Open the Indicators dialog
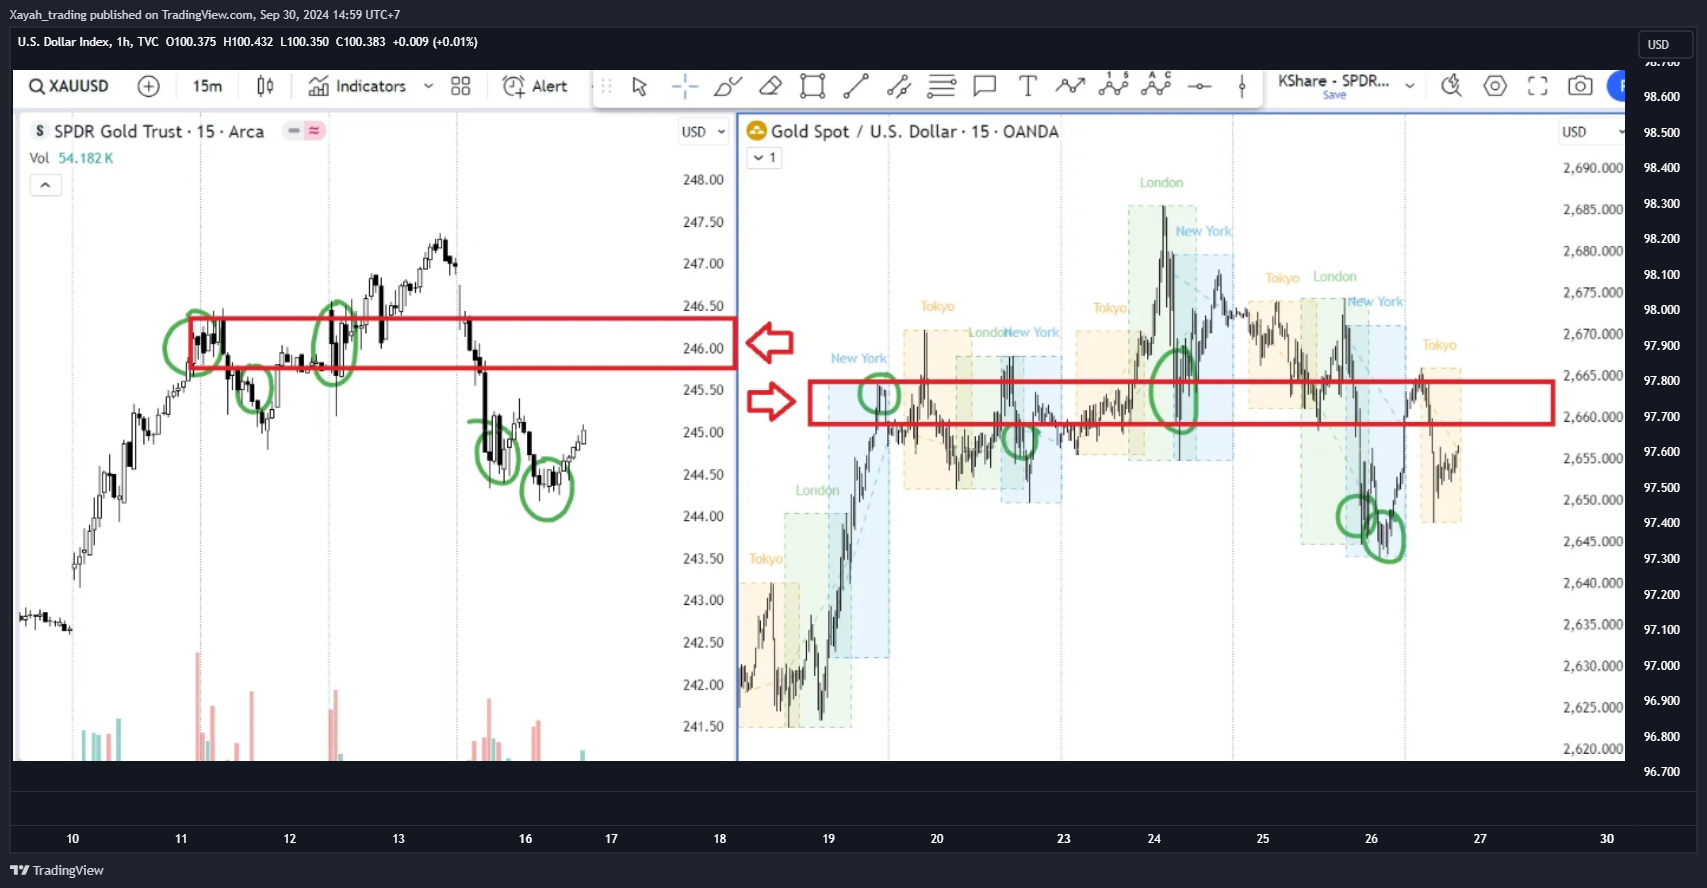 point(357,86)
